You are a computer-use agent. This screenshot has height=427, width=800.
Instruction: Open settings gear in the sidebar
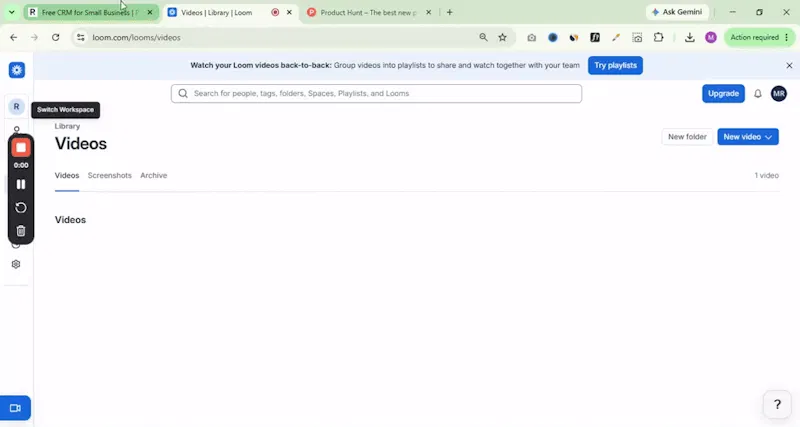[16, 264]
